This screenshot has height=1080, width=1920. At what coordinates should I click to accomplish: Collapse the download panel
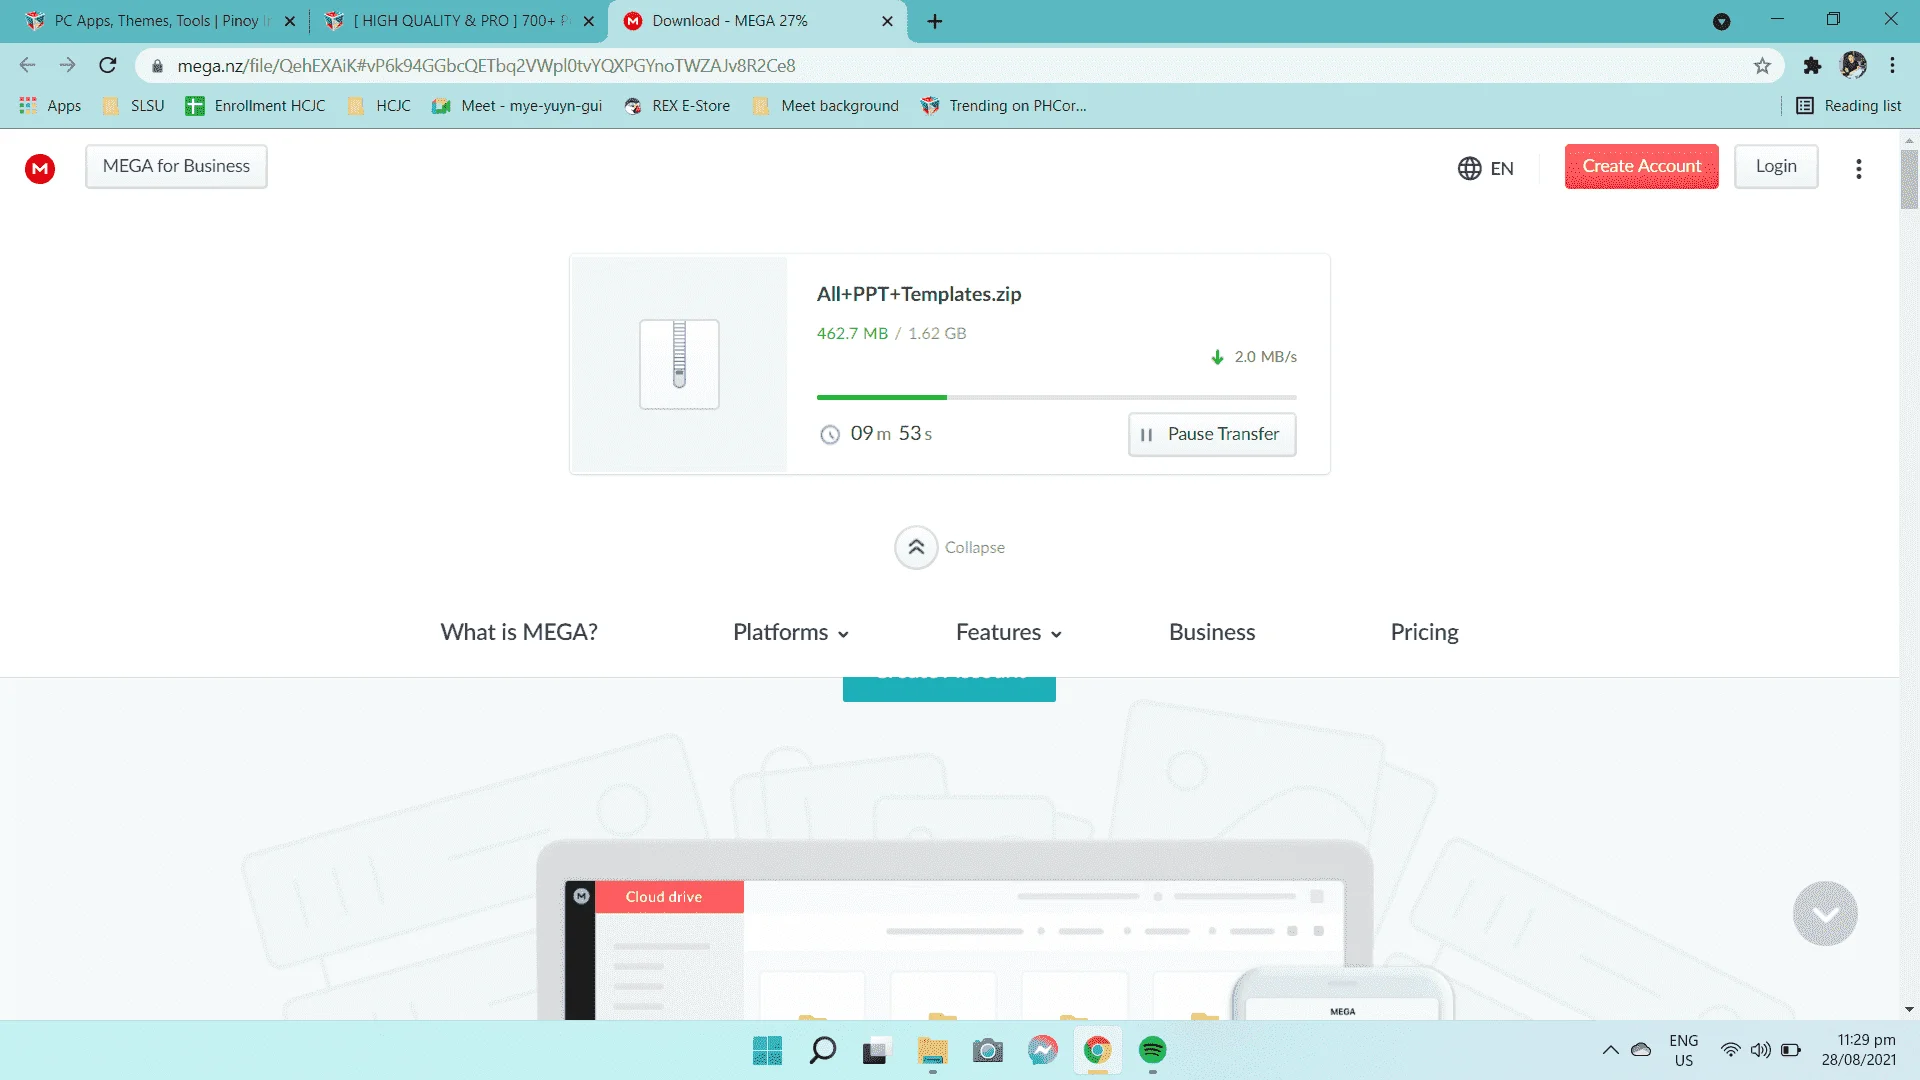pos(950,547)
